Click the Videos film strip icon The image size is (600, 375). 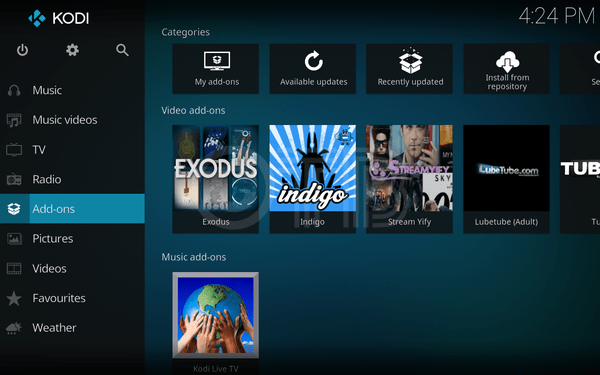[x=14, y=268]
